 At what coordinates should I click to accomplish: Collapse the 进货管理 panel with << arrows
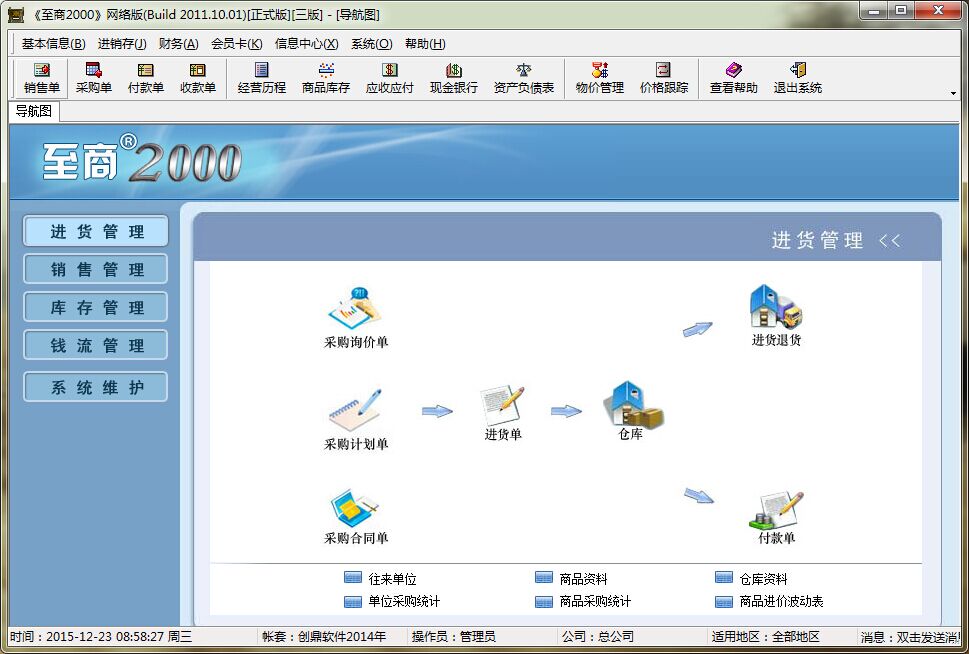(x=889, y=240)
